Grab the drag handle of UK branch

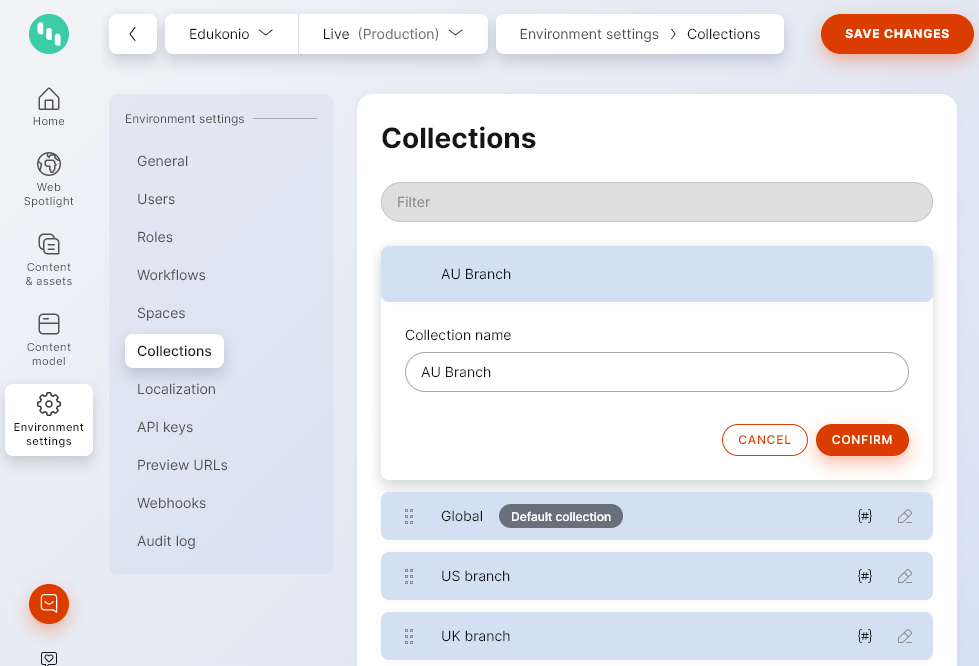click(409, 636)
